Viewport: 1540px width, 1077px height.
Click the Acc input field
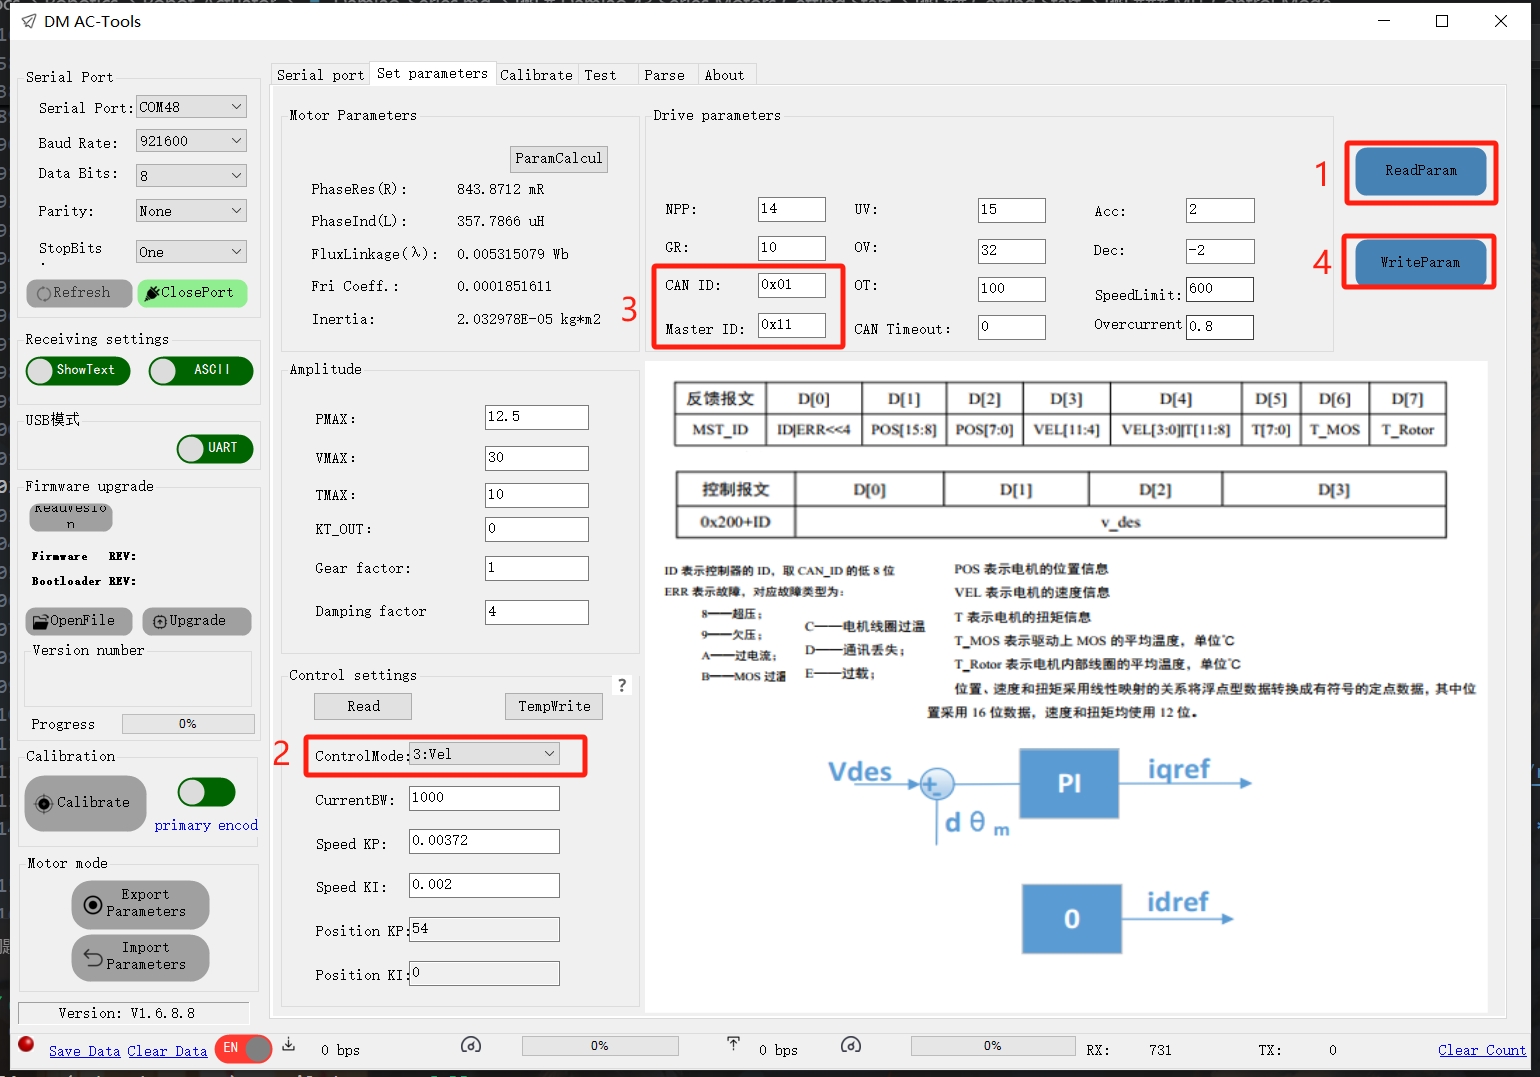point(1220,210)
